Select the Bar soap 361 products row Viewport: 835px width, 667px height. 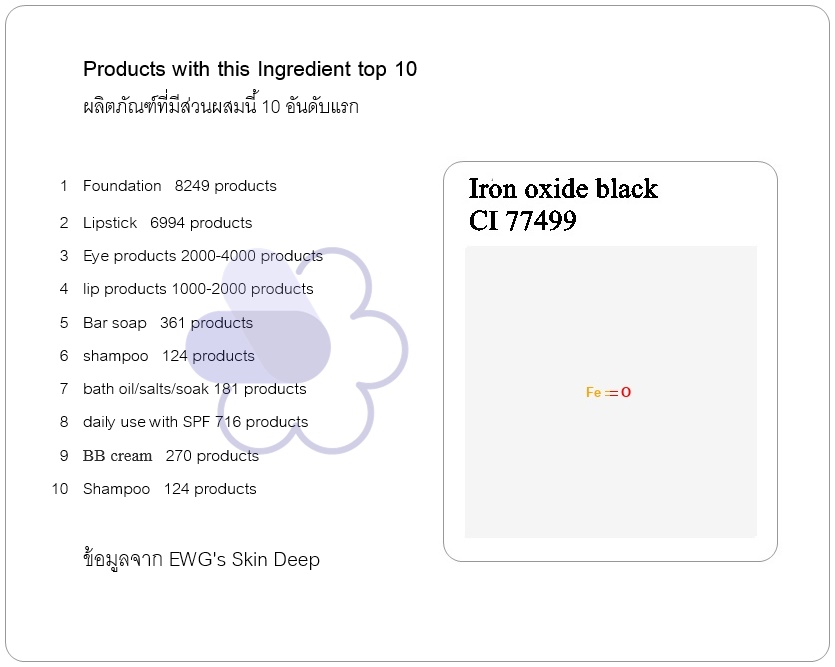[x=168, y=323]
